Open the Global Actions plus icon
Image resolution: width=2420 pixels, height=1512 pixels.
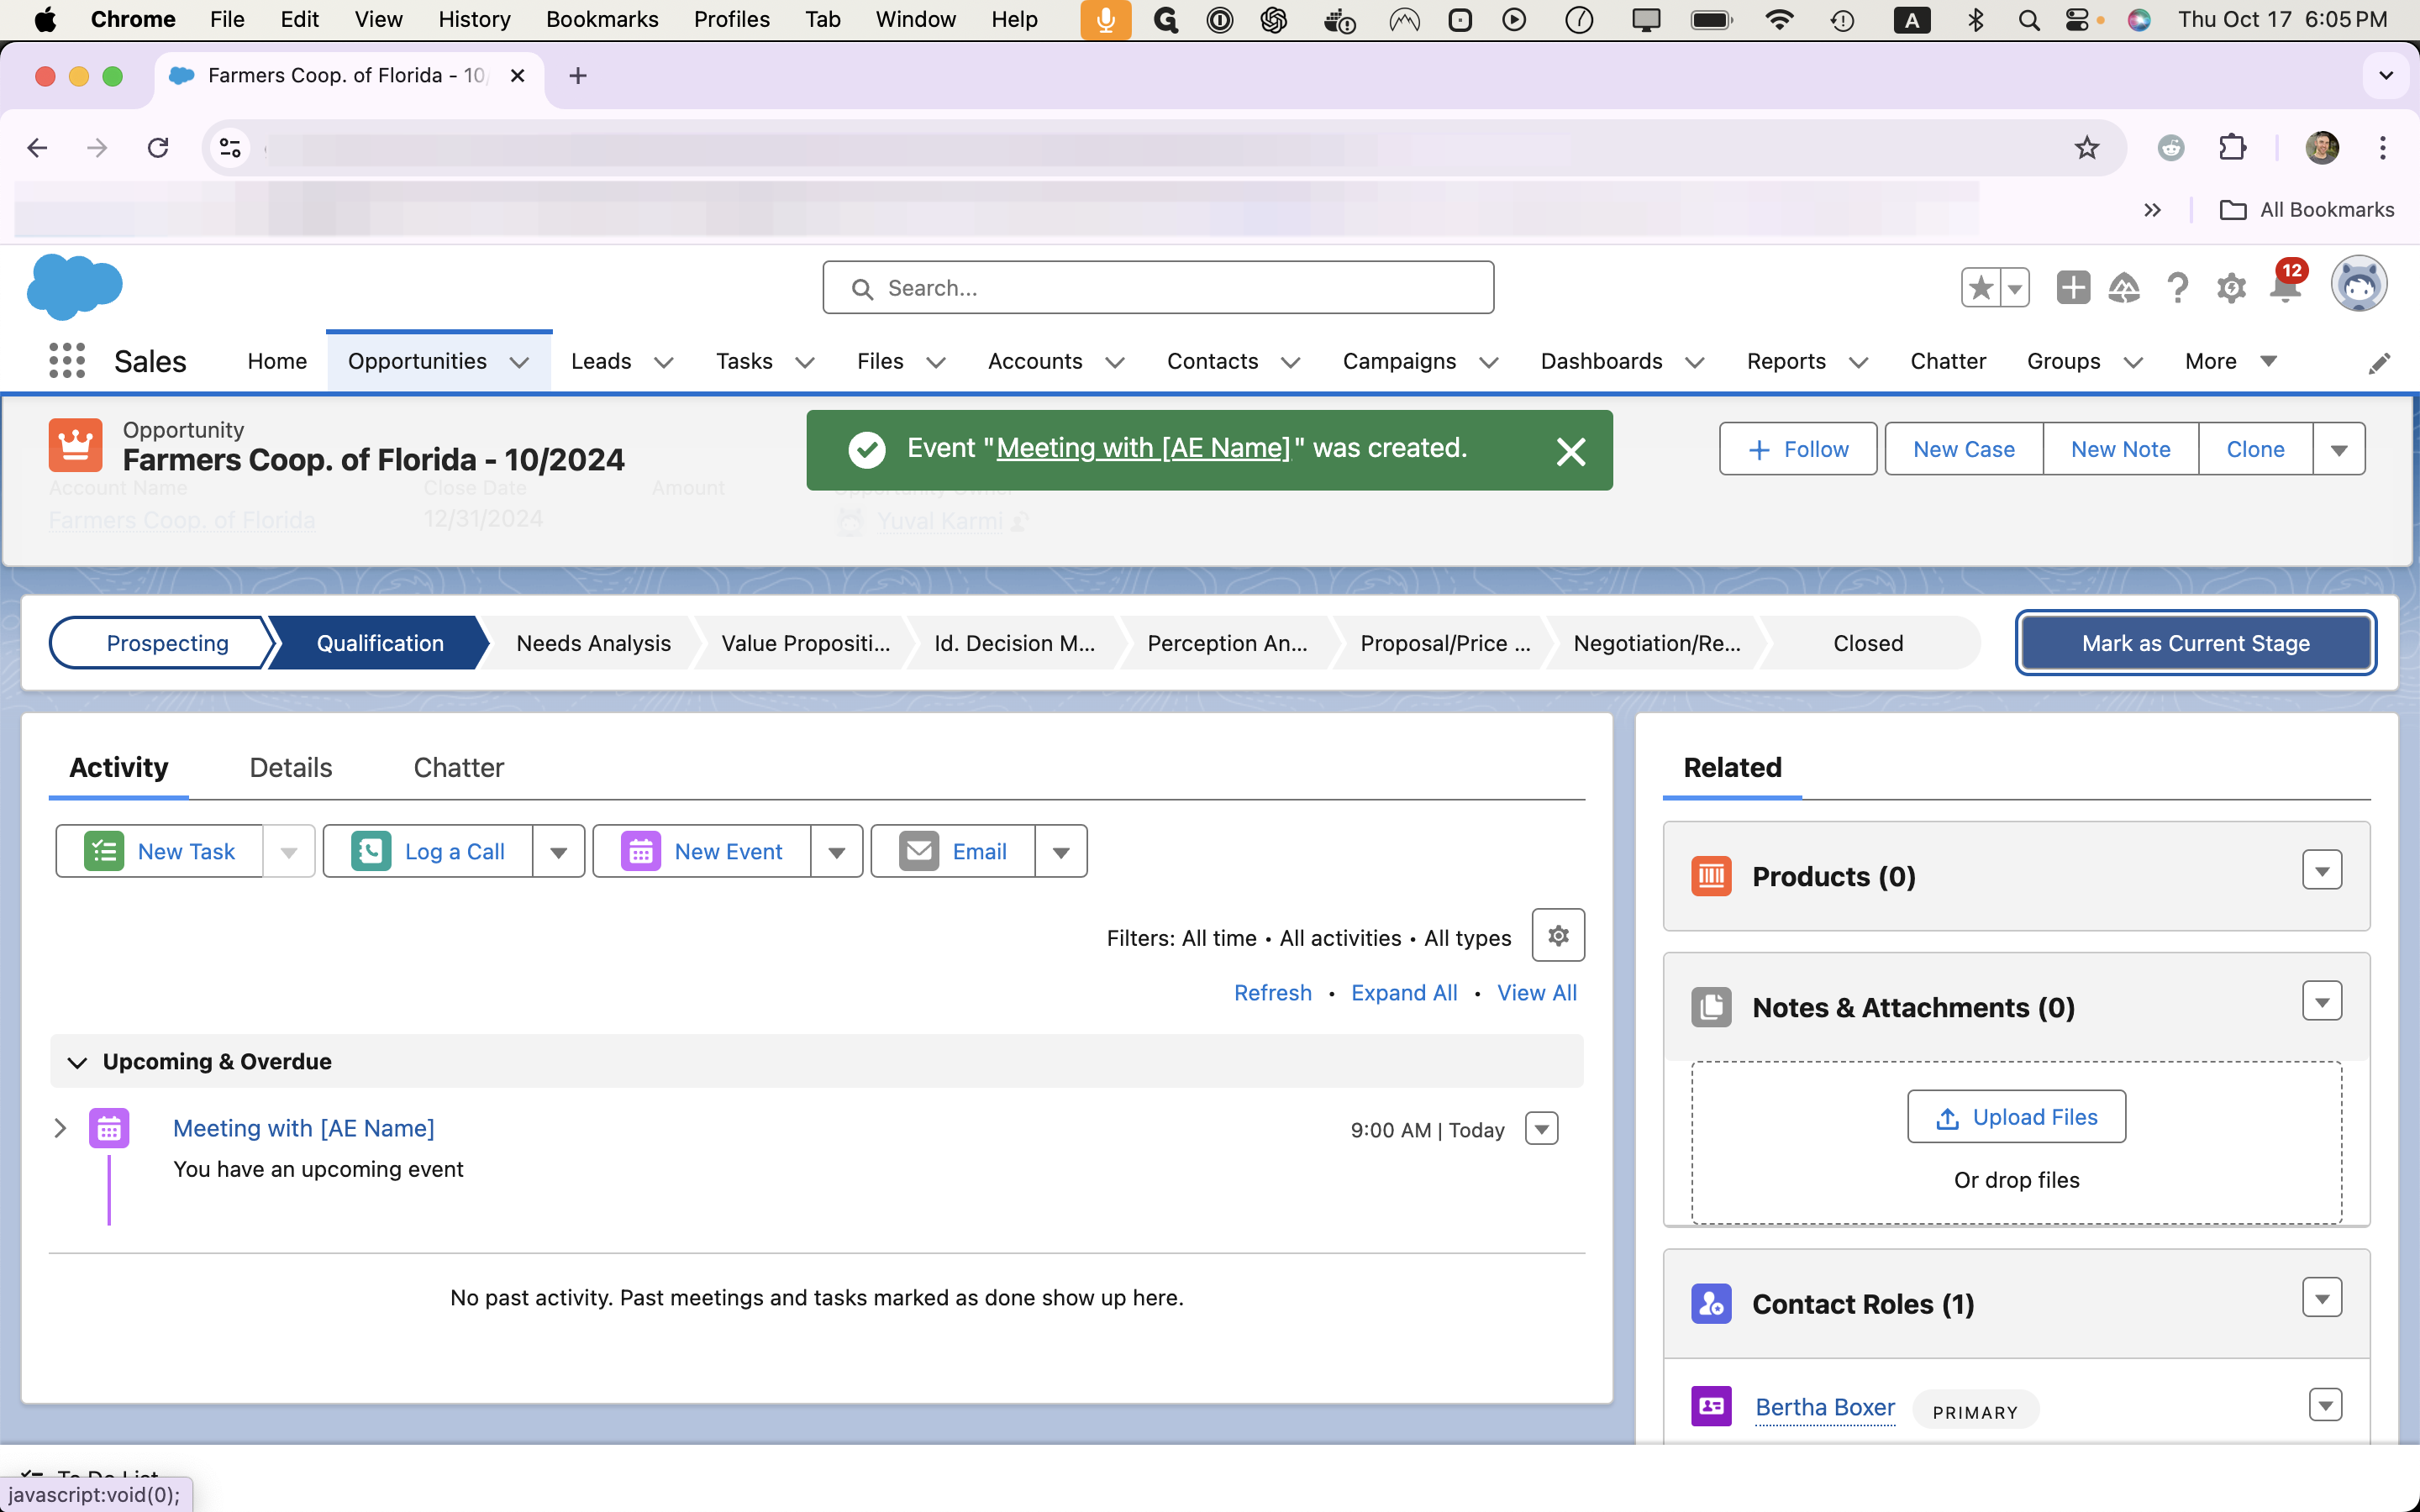(x=2073, y=288)
